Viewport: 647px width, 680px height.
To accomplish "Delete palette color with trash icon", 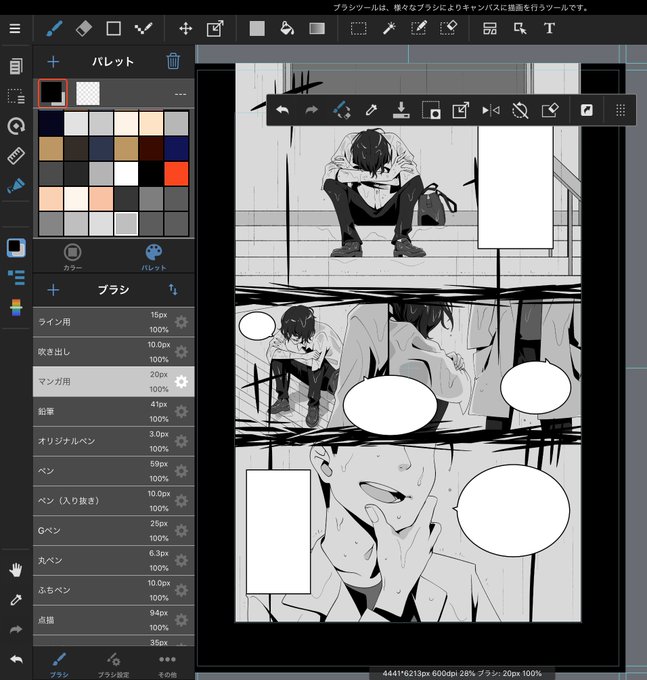I will pos(173,62).
